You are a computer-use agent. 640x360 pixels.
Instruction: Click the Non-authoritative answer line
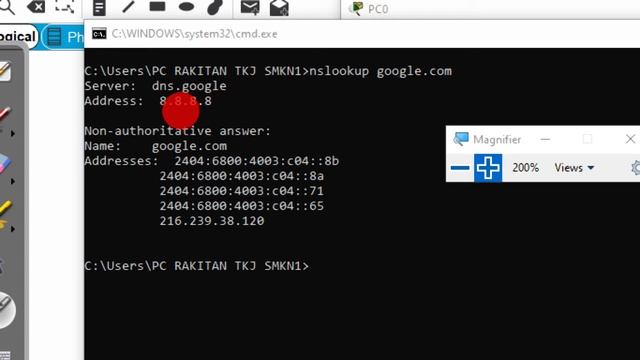click(178, 131)
